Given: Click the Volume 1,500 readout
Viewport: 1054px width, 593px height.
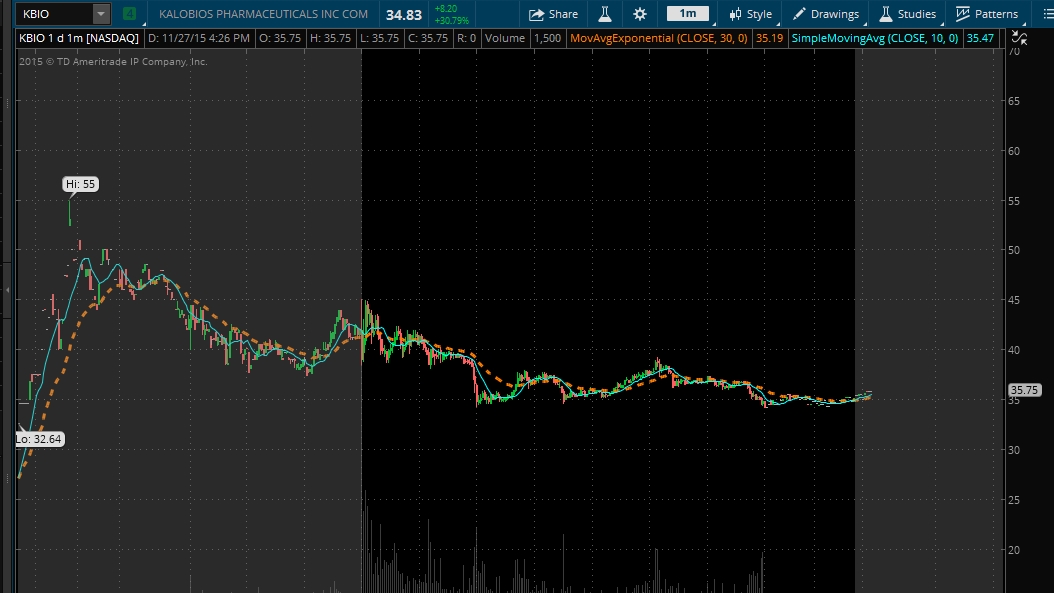Looking at the screenshot, I should [522, 38].
